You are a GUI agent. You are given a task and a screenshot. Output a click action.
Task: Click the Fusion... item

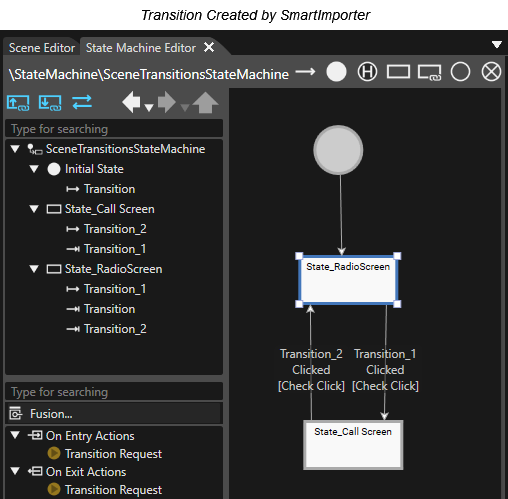(113, 414)
